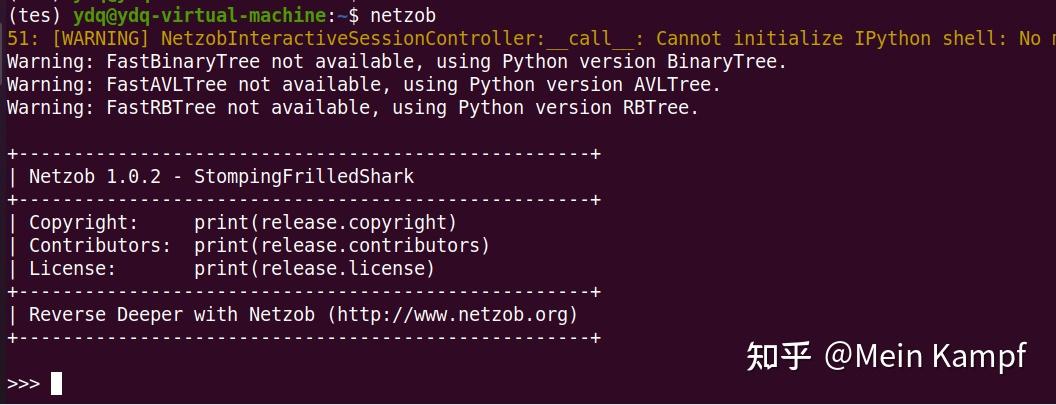Click print(release.contributors) text
Image resolution: width=1056 pixels, height=405 pixels.
click(x=342, y=245)
